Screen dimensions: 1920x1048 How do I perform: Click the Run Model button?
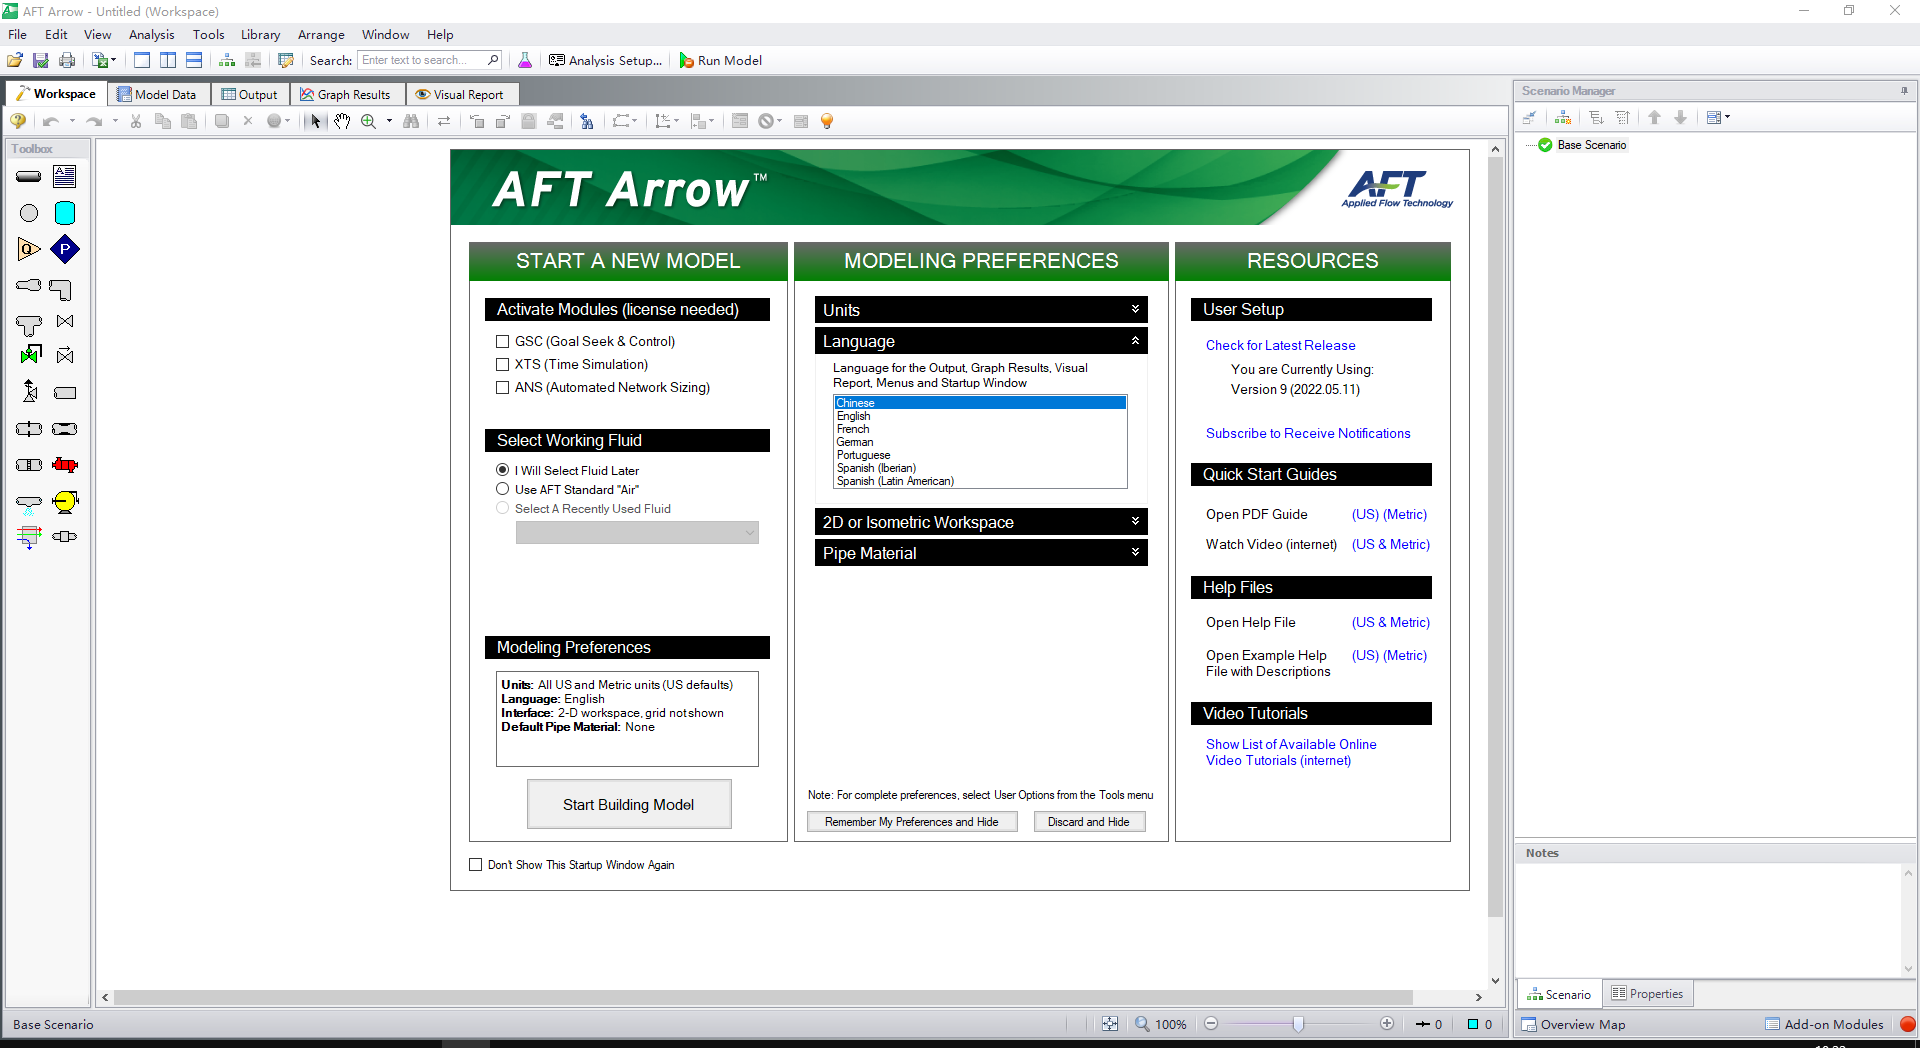pos(721,60)
